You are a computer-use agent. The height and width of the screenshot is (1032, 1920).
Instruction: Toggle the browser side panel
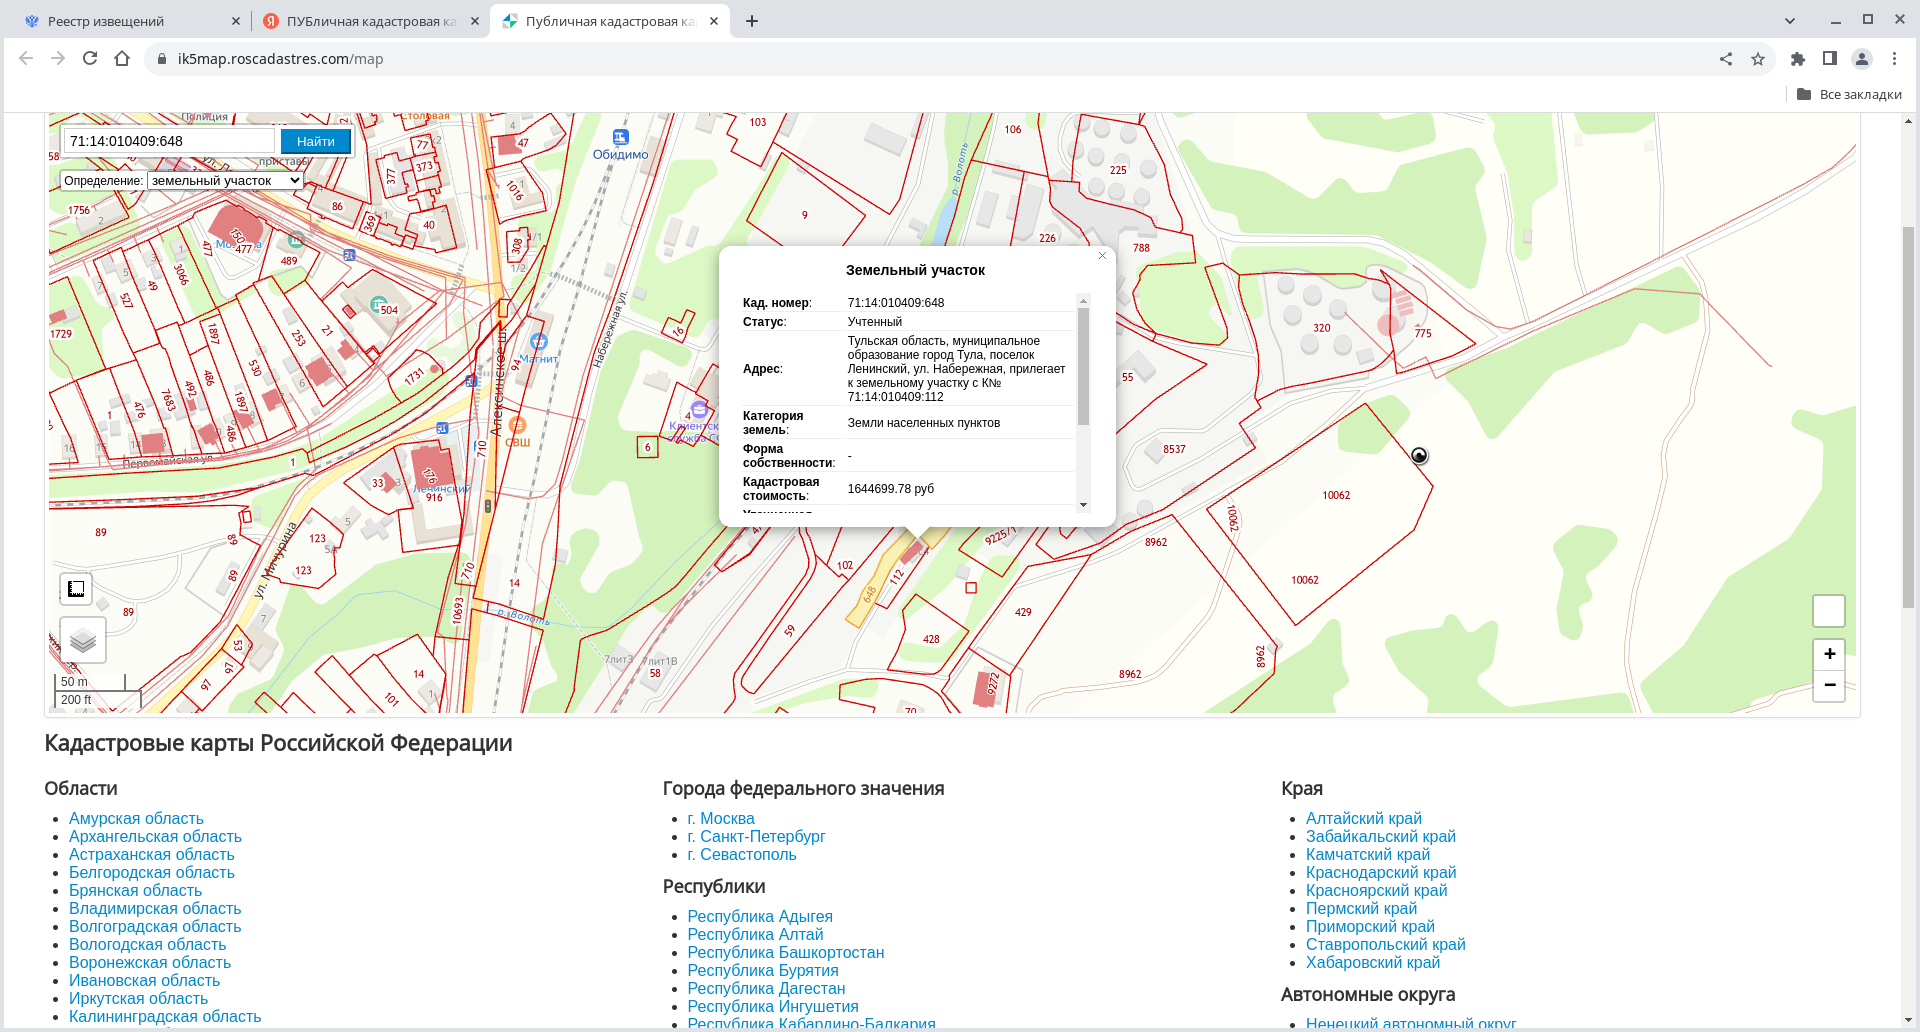1830,59
